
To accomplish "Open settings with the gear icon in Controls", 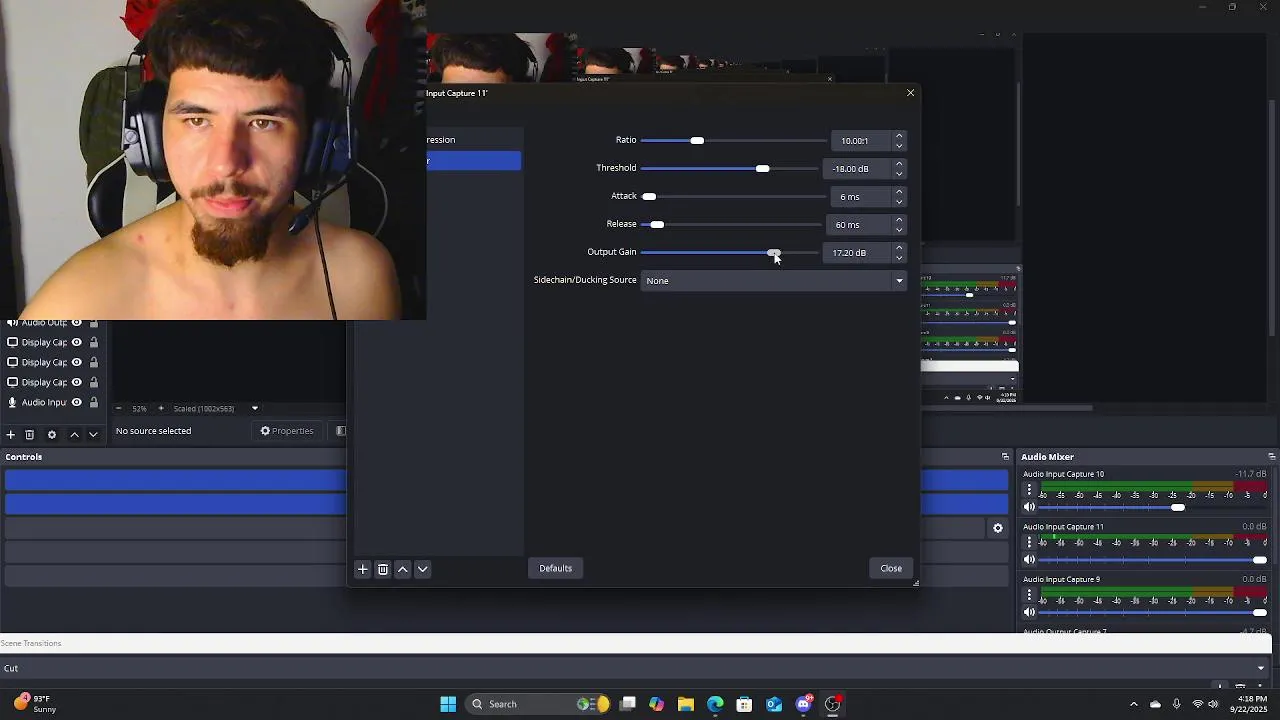I will 997,528.
